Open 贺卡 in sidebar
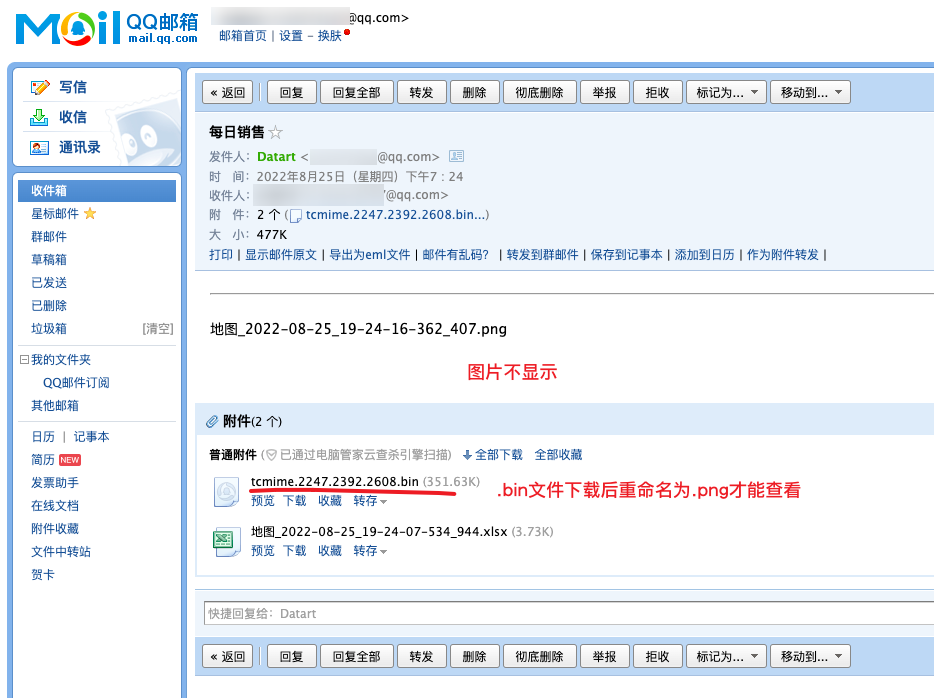The height and width of the screenshot is (698, 934). (42, 575)
